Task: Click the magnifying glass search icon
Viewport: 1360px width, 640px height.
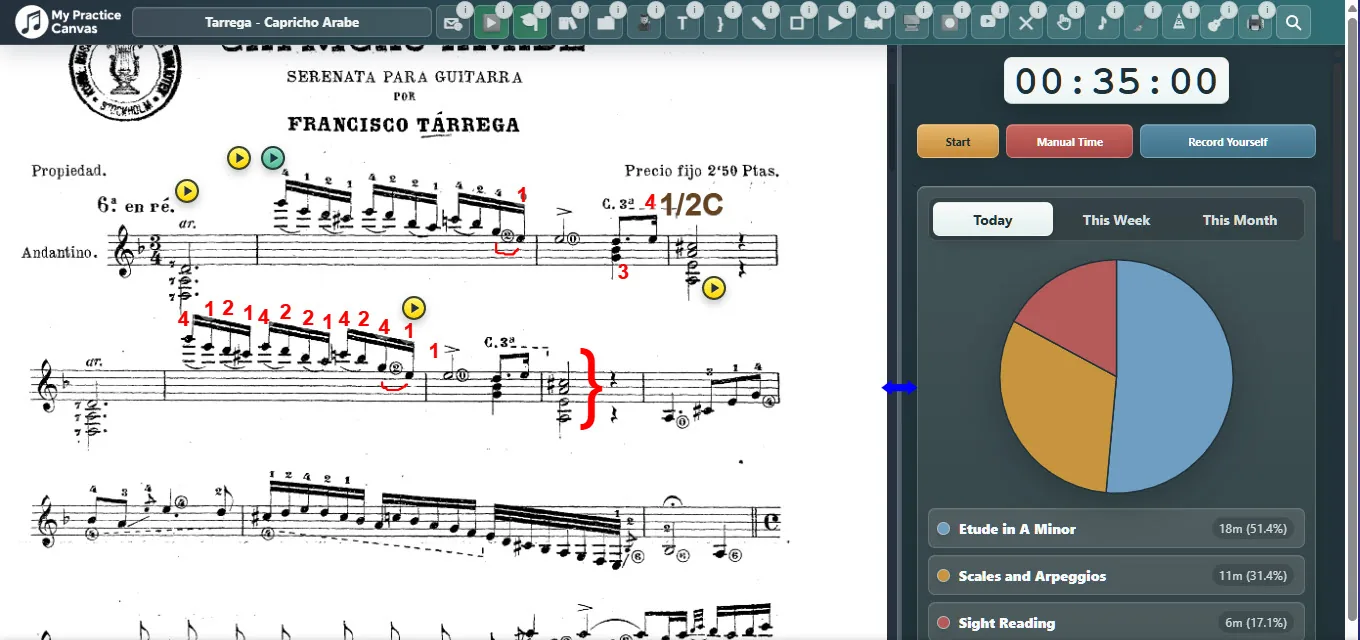Action: [x=1293, y=23]
